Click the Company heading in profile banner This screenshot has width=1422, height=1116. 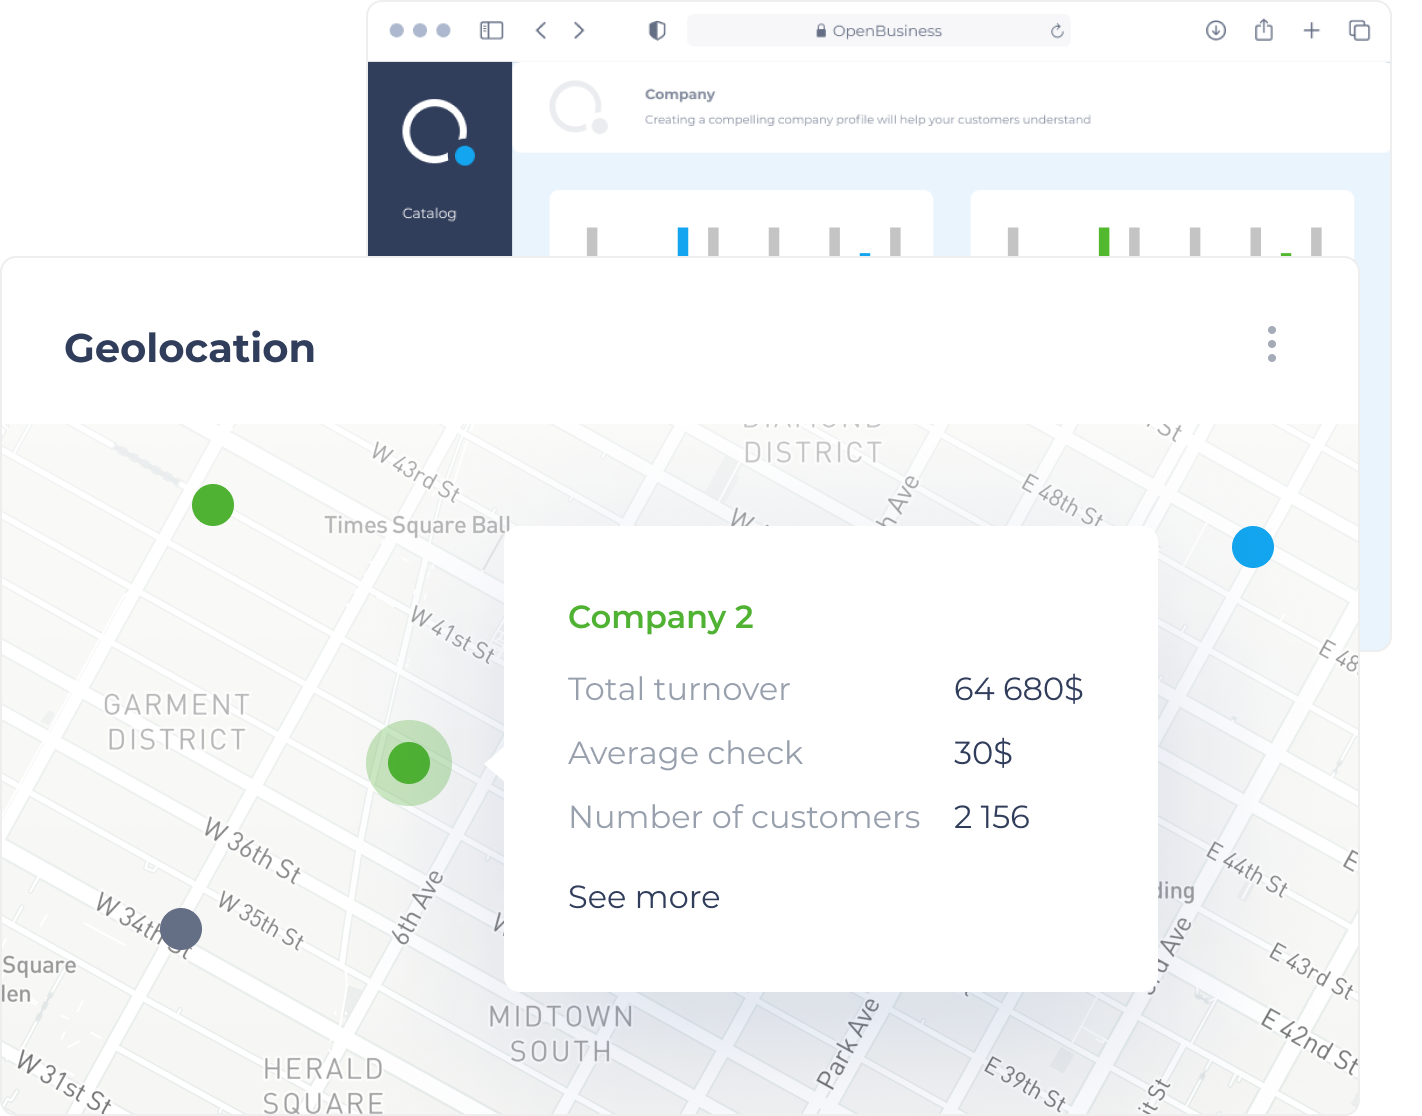pos(680,94)
